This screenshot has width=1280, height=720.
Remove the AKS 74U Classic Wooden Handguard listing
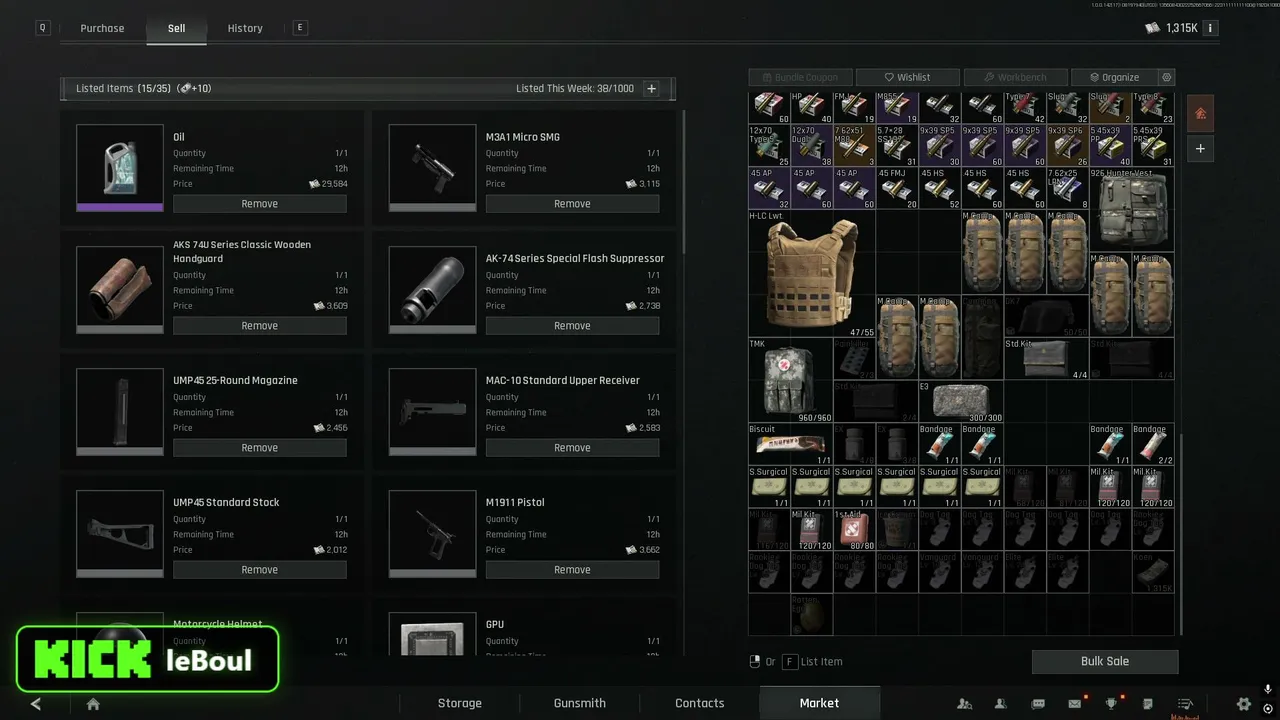pyautogui.click(x=260, y=326)
